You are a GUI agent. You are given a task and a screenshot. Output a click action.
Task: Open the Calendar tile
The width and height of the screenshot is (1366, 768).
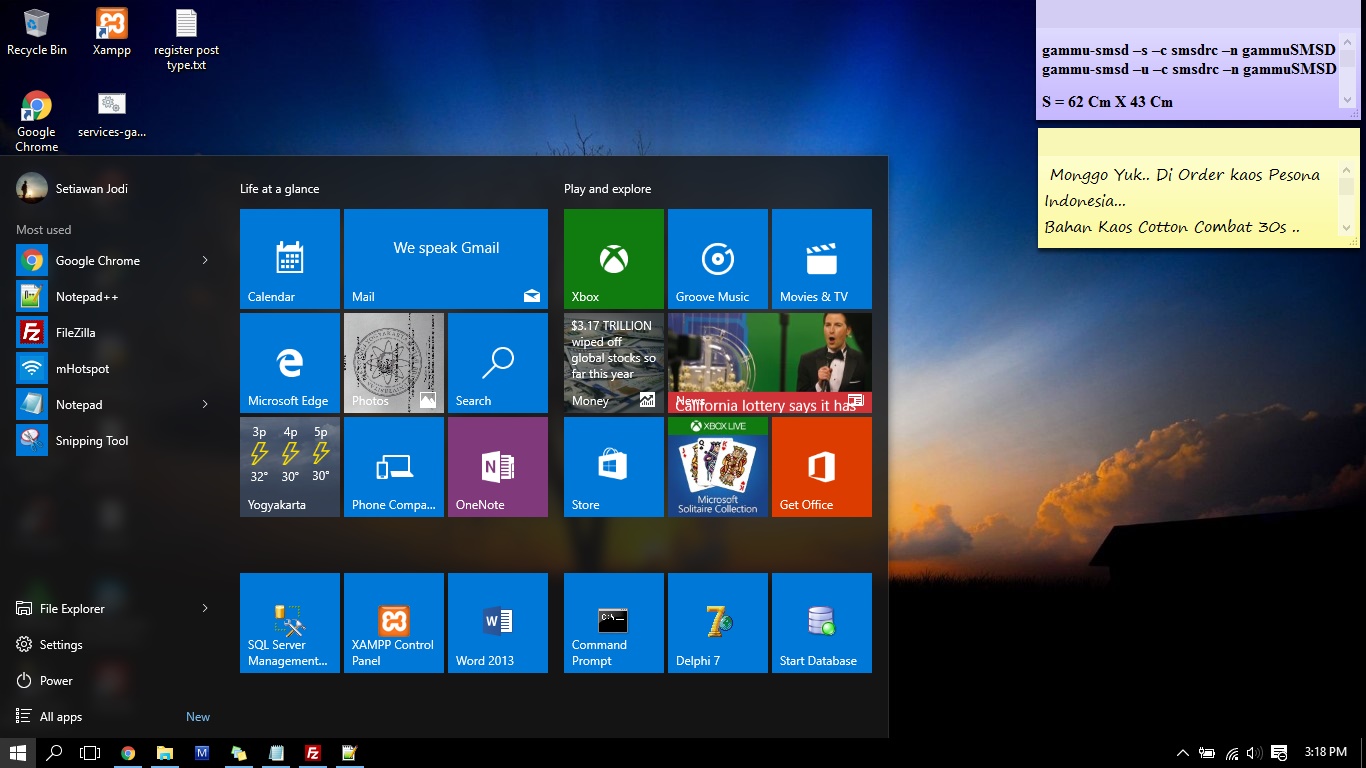(x=289, y=258)
